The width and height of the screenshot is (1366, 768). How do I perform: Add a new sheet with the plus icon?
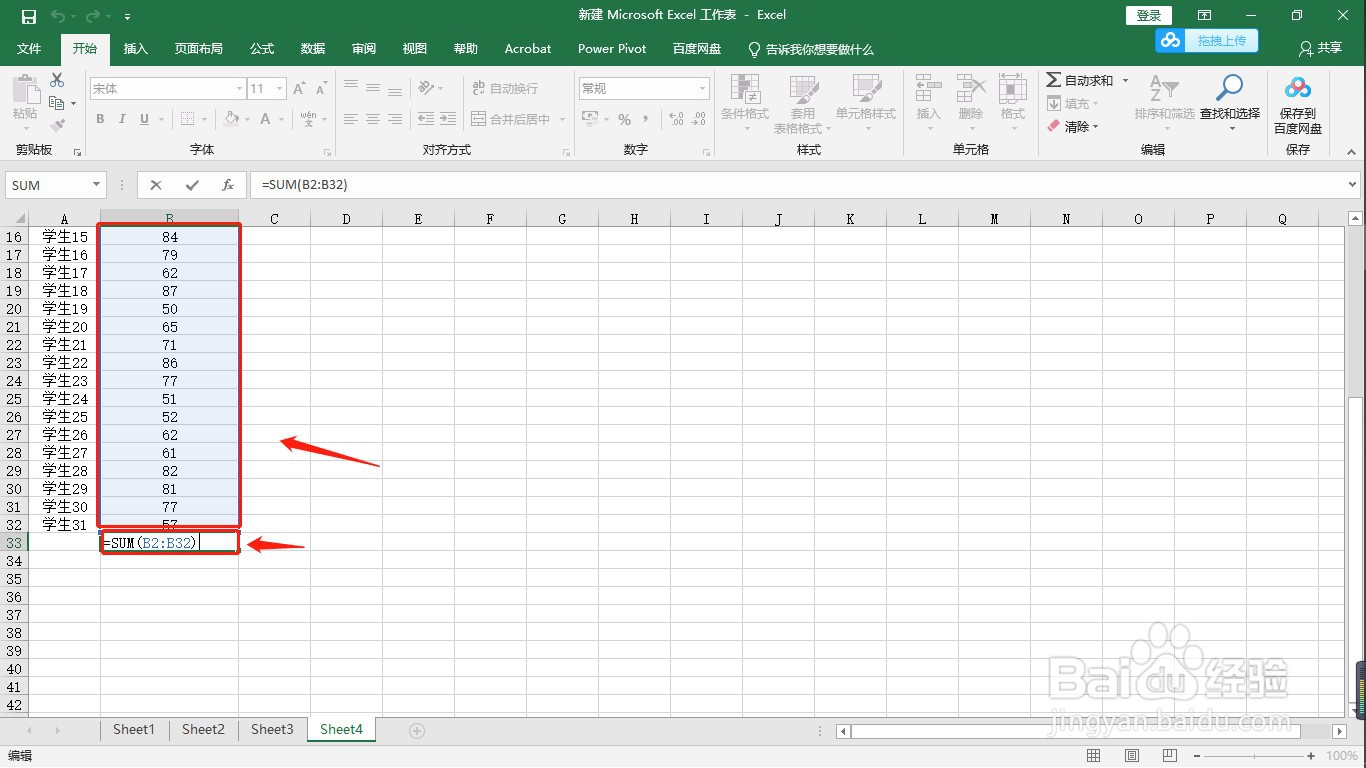tap(417, 731)
